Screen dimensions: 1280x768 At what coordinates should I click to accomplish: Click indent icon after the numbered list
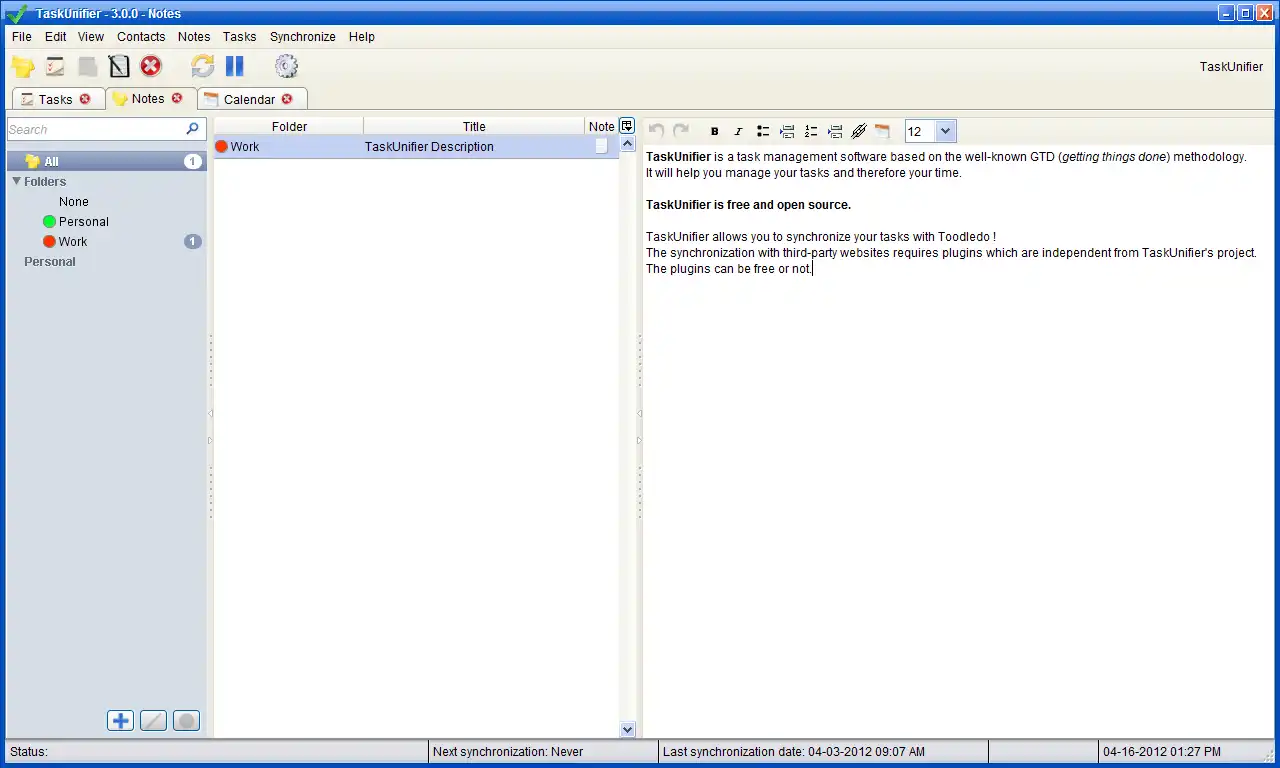pos(835,131)
